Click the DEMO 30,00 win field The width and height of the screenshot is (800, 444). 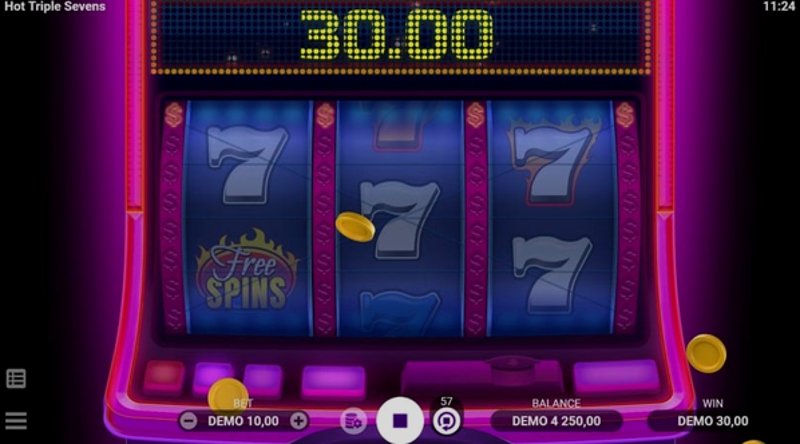coord(713,421)
